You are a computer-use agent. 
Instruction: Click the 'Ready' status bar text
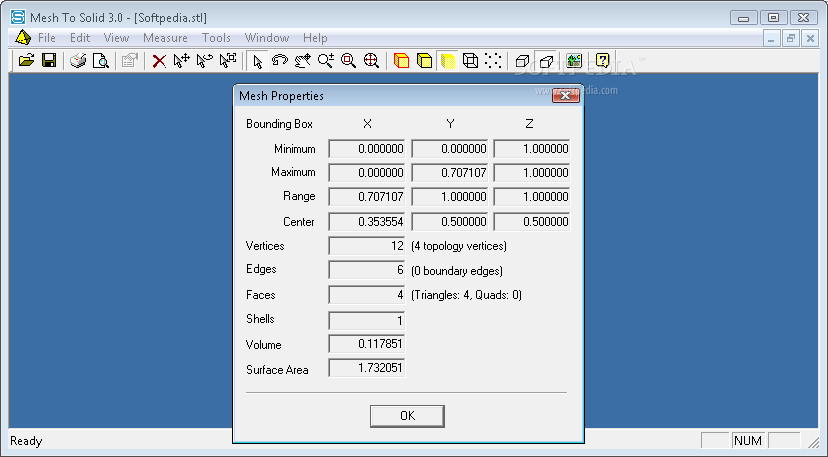pos(26,441)
